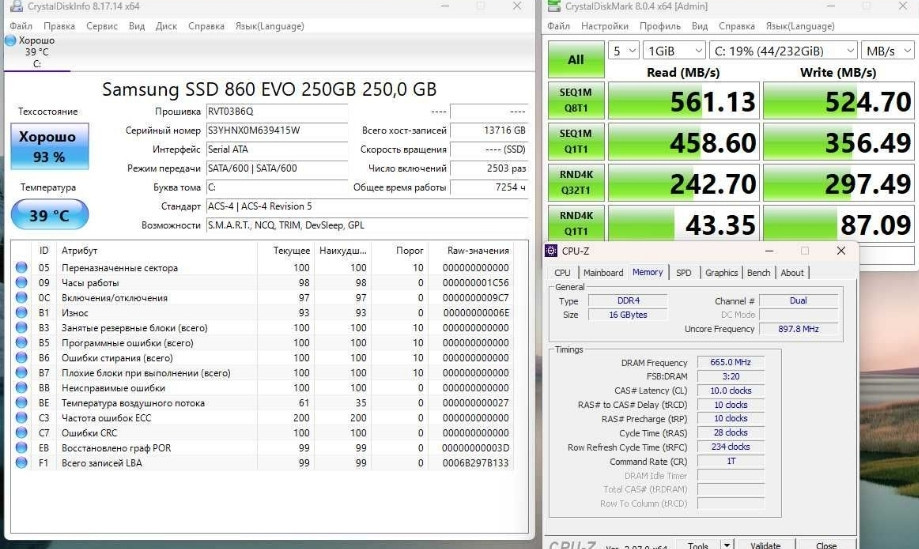Switch to the About tab in CPU-Z
This screenshot has height=549, width=919.
[792, 272]
